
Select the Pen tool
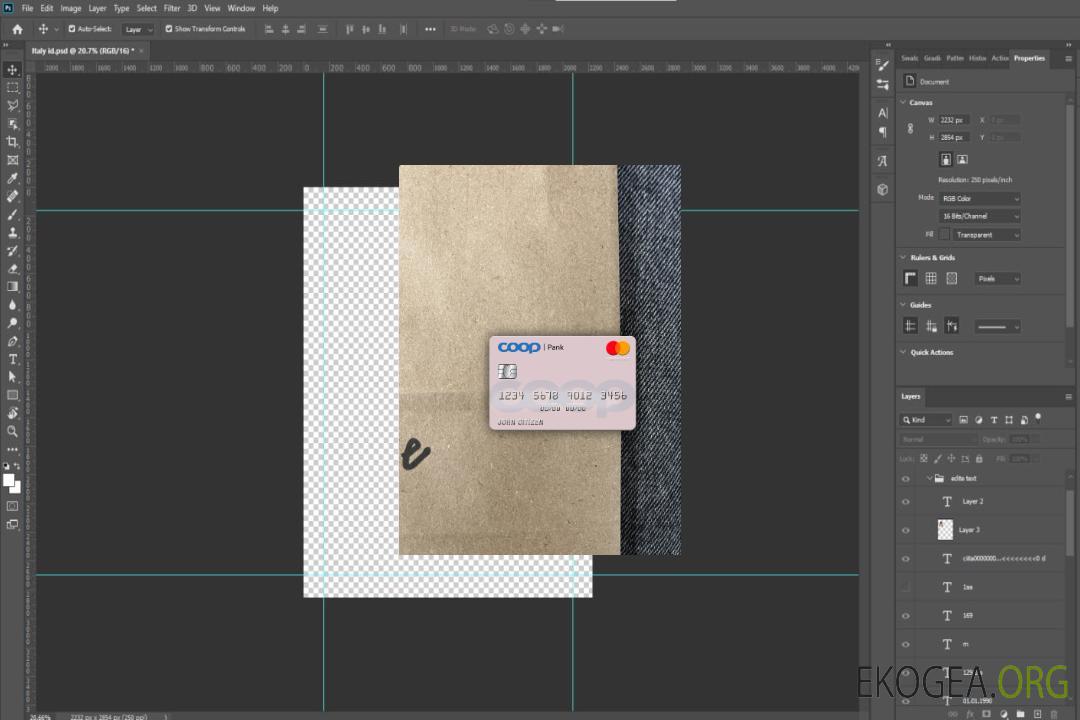[12, 341]
